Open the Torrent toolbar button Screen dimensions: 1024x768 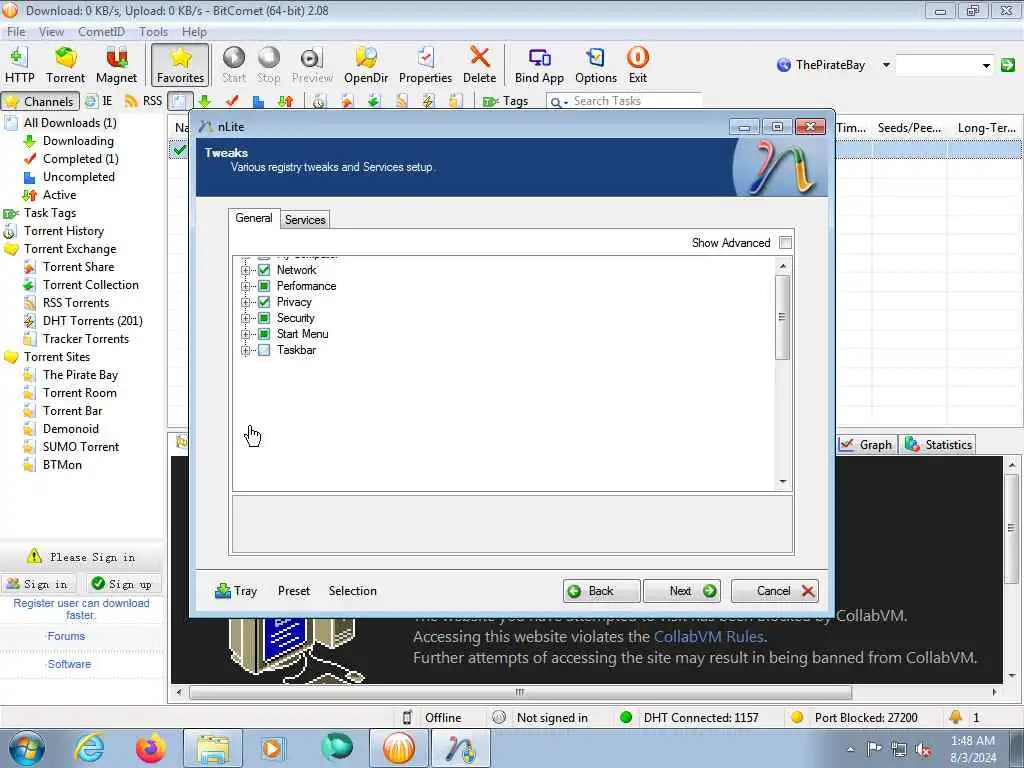(65, 65)
